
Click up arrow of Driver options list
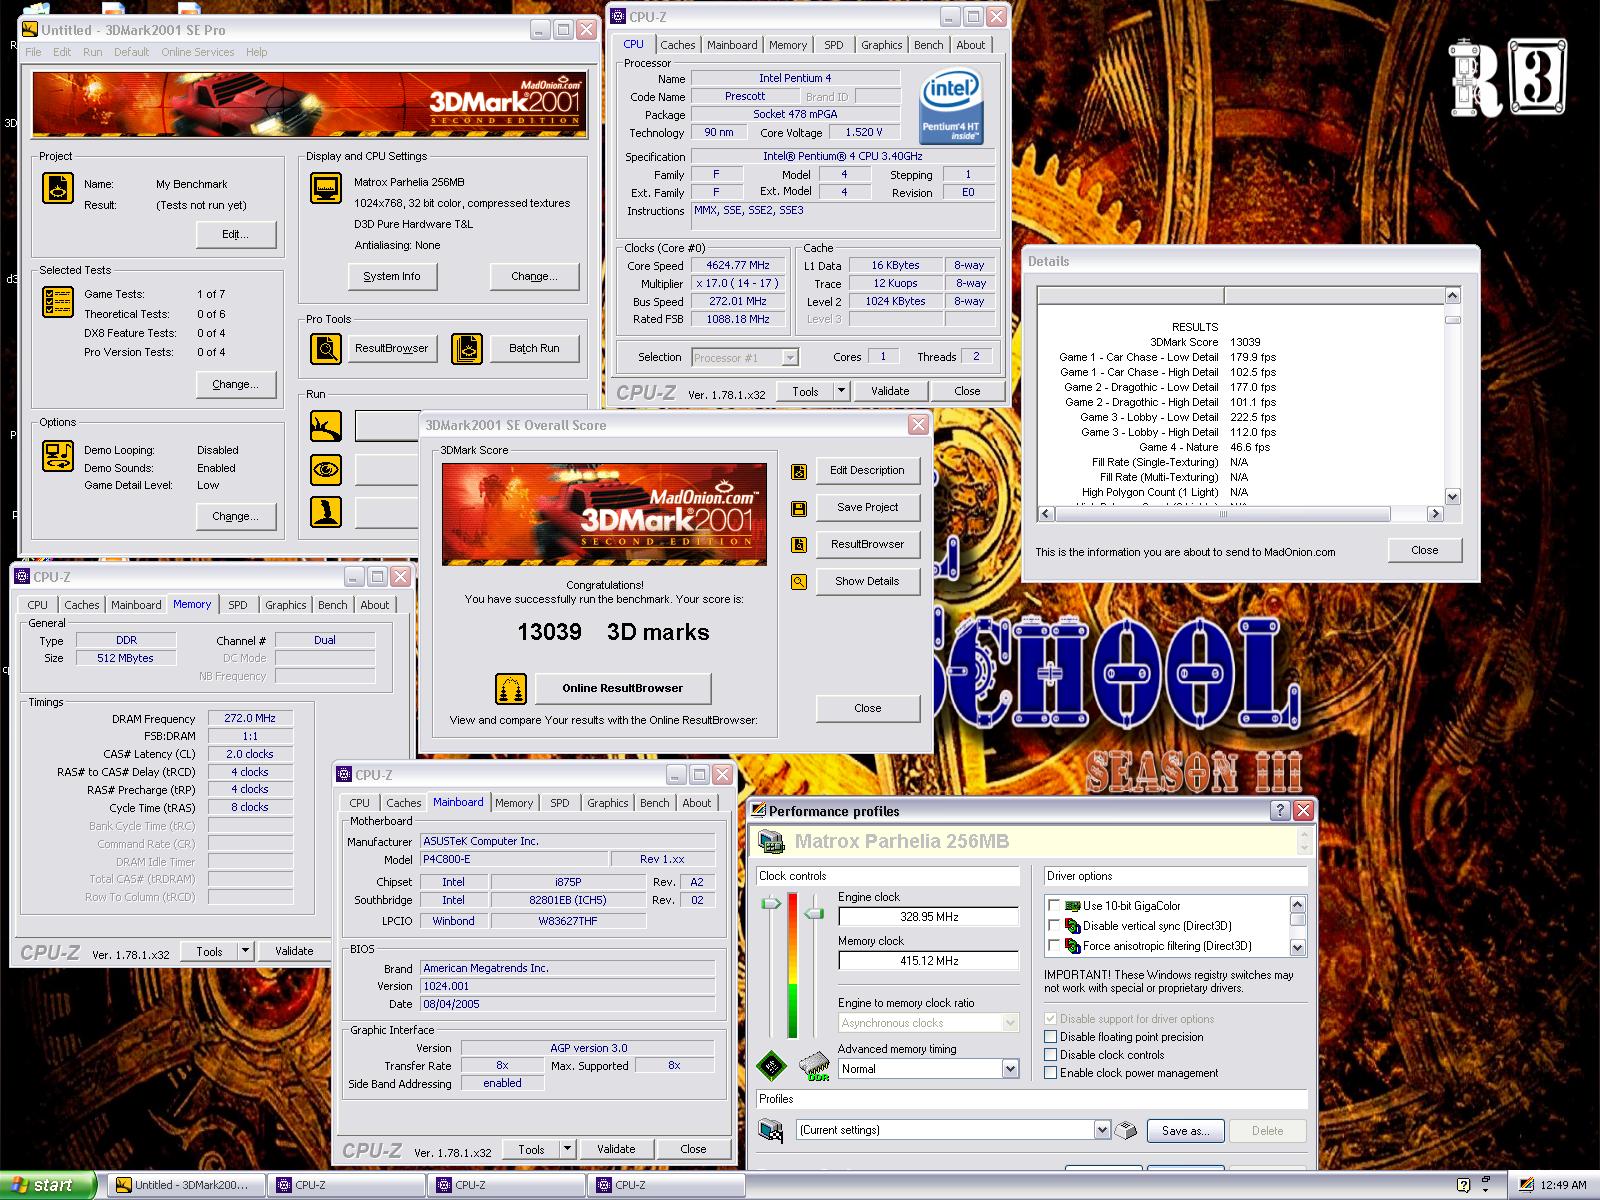[1298, 904]
